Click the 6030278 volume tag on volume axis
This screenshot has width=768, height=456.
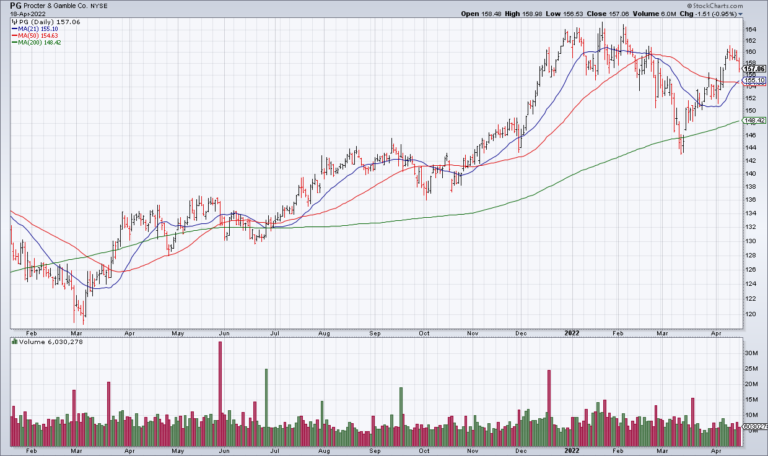point(755,427)
